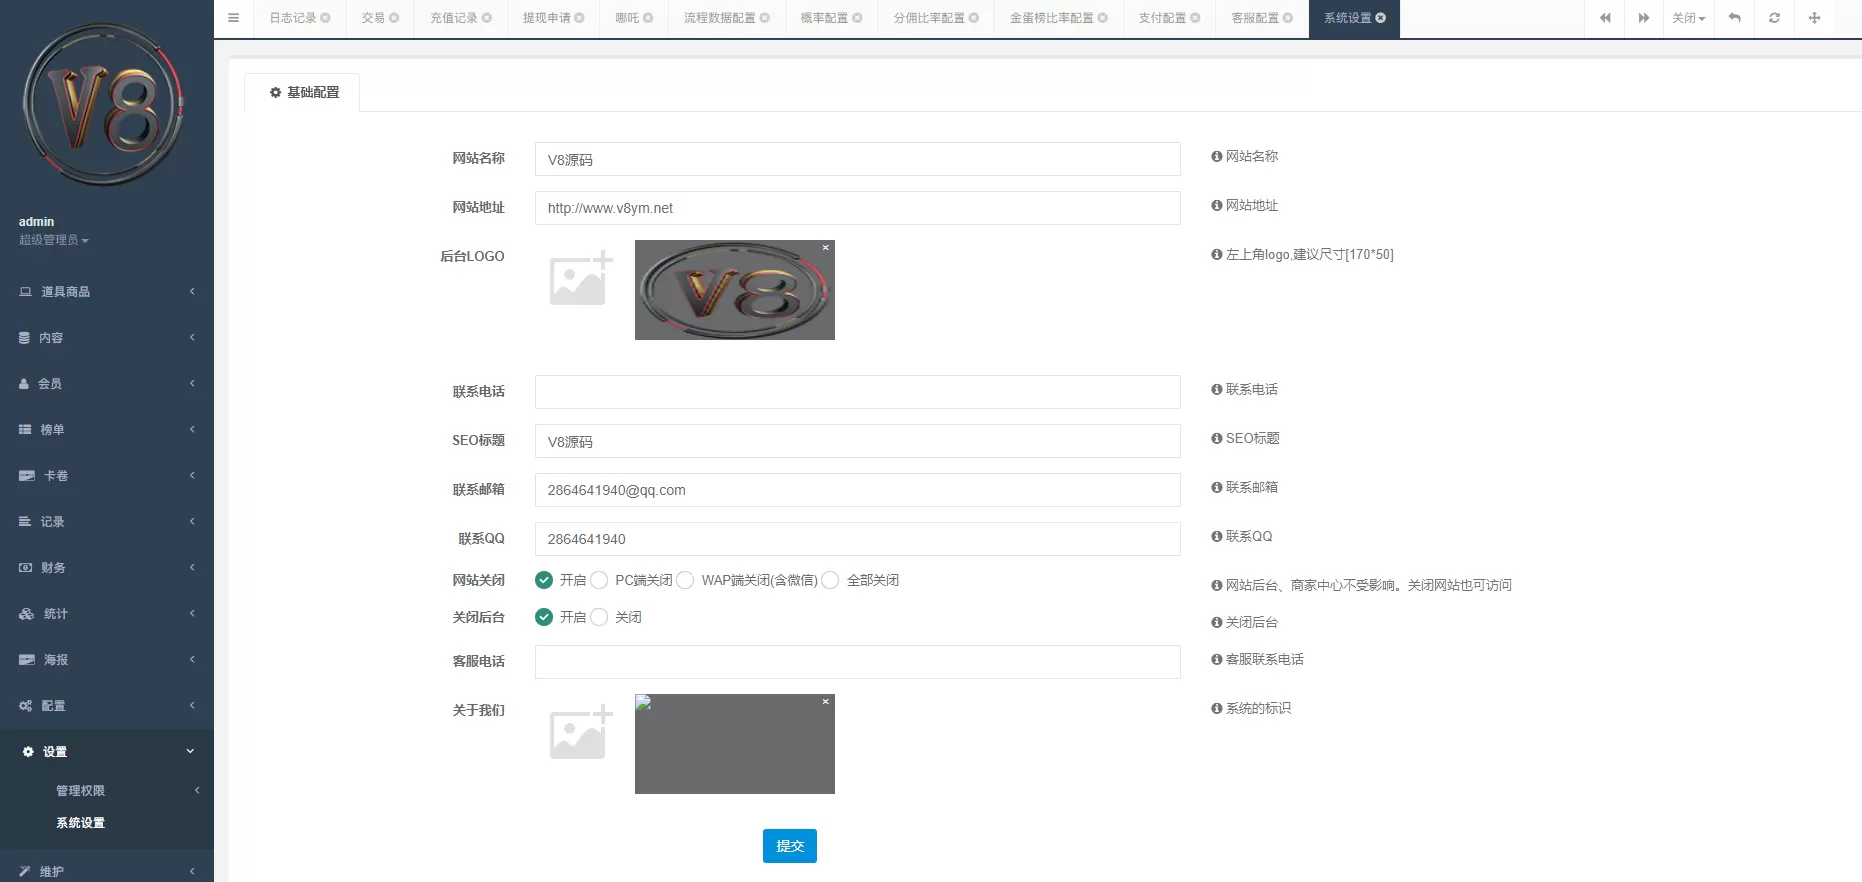Expand the 记录 sidebar menu

click(x=107, y=521)
